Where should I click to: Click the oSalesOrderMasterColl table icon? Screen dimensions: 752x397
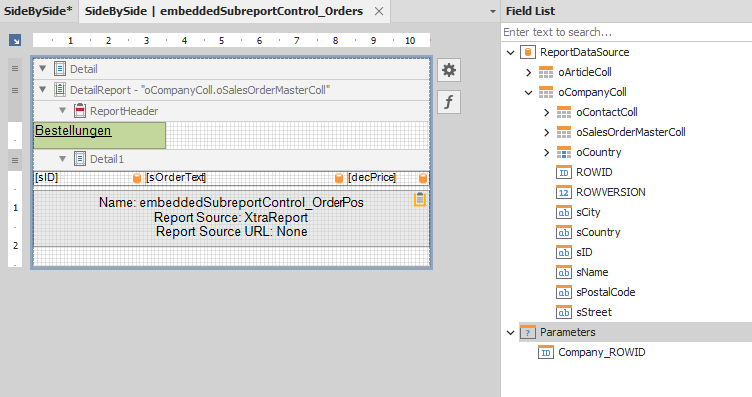[x=564, y=132]
